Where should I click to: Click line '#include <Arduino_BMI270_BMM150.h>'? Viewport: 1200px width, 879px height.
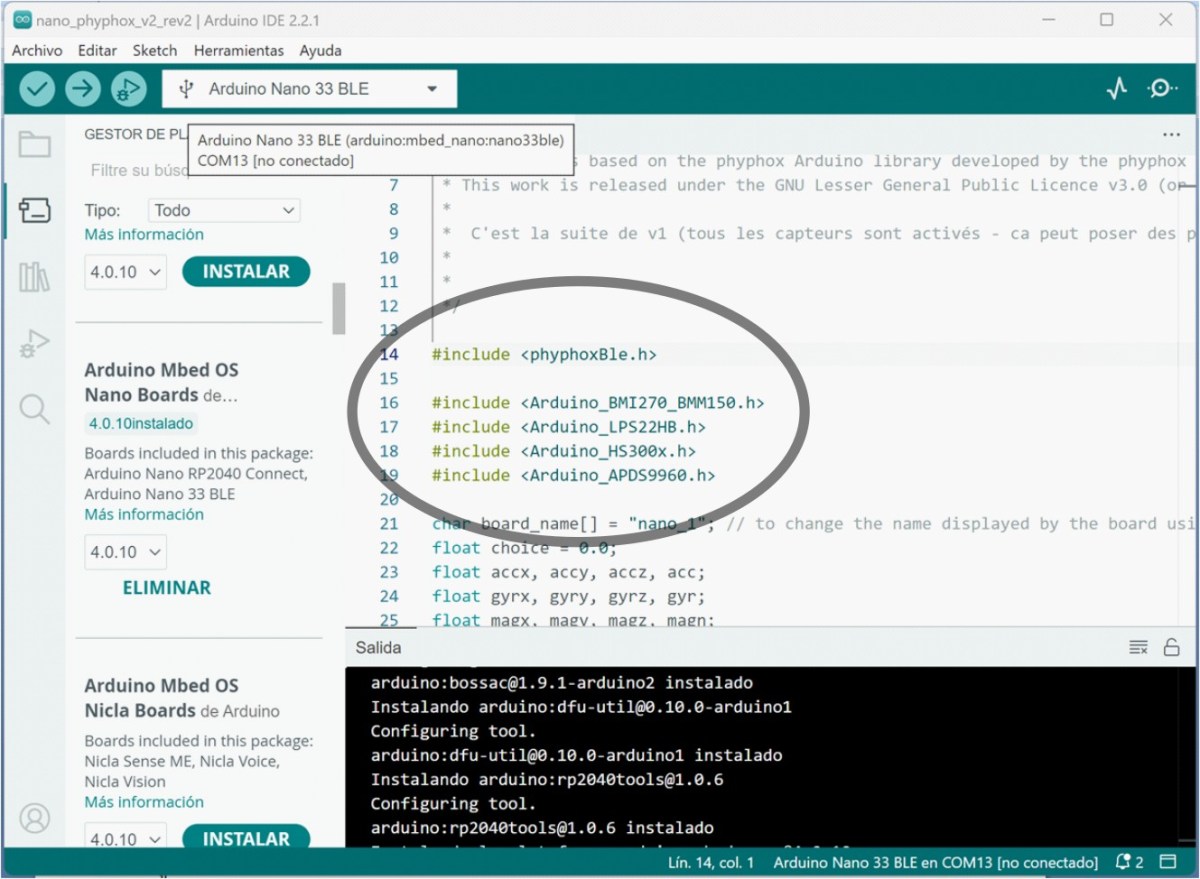click(598, 403)
